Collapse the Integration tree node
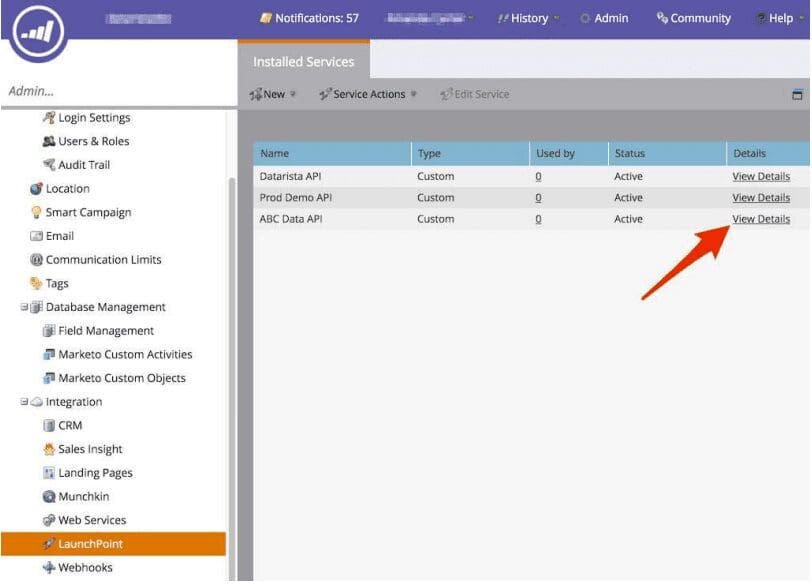Image resolution: width=812 pixels, height=584 pixels. coord(24,402)
